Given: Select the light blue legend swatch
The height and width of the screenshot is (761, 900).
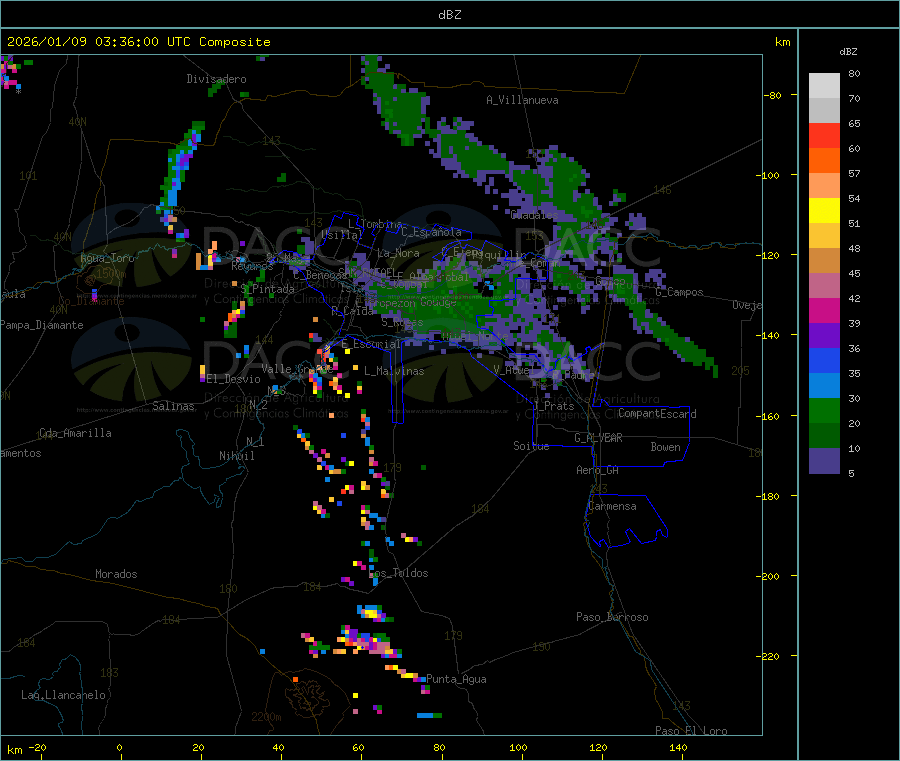Looking at the screenshot, I should click(824, 386).
